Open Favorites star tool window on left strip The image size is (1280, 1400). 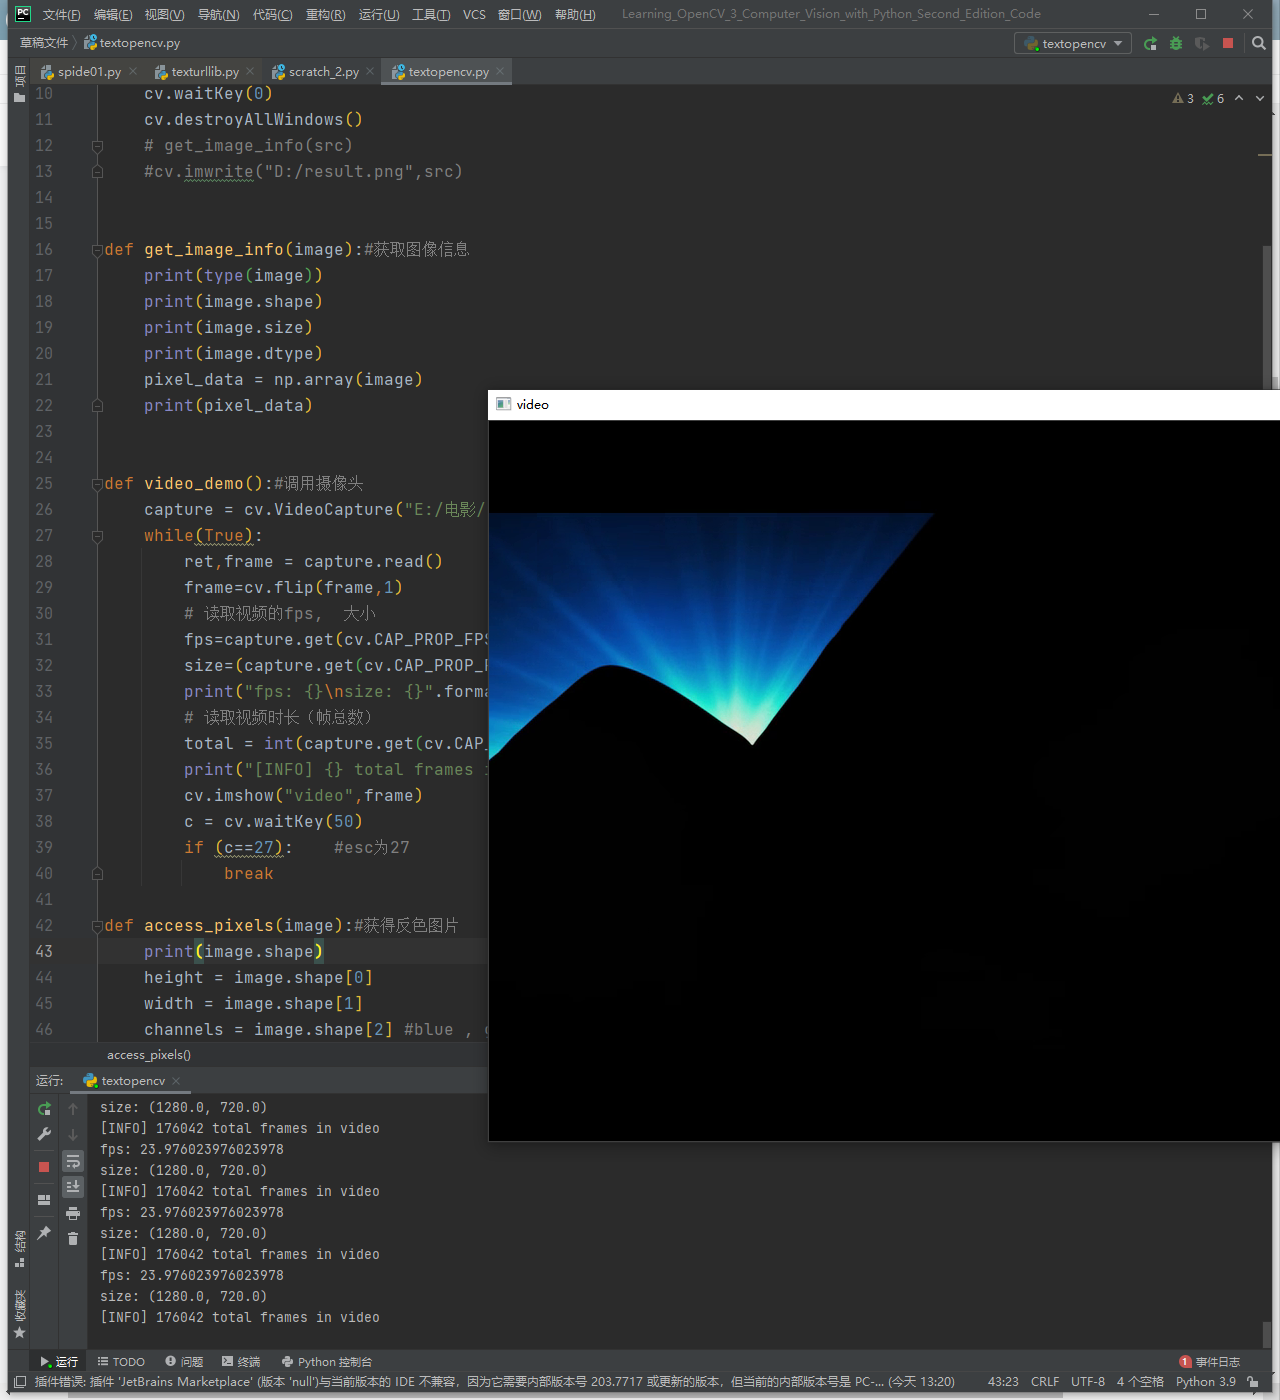pyautogui.click(x=19, y=1314)
